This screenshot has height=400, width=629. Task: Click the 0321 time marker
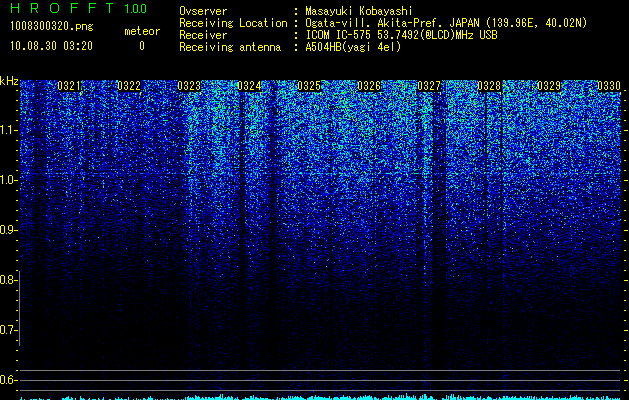point(69,86)
